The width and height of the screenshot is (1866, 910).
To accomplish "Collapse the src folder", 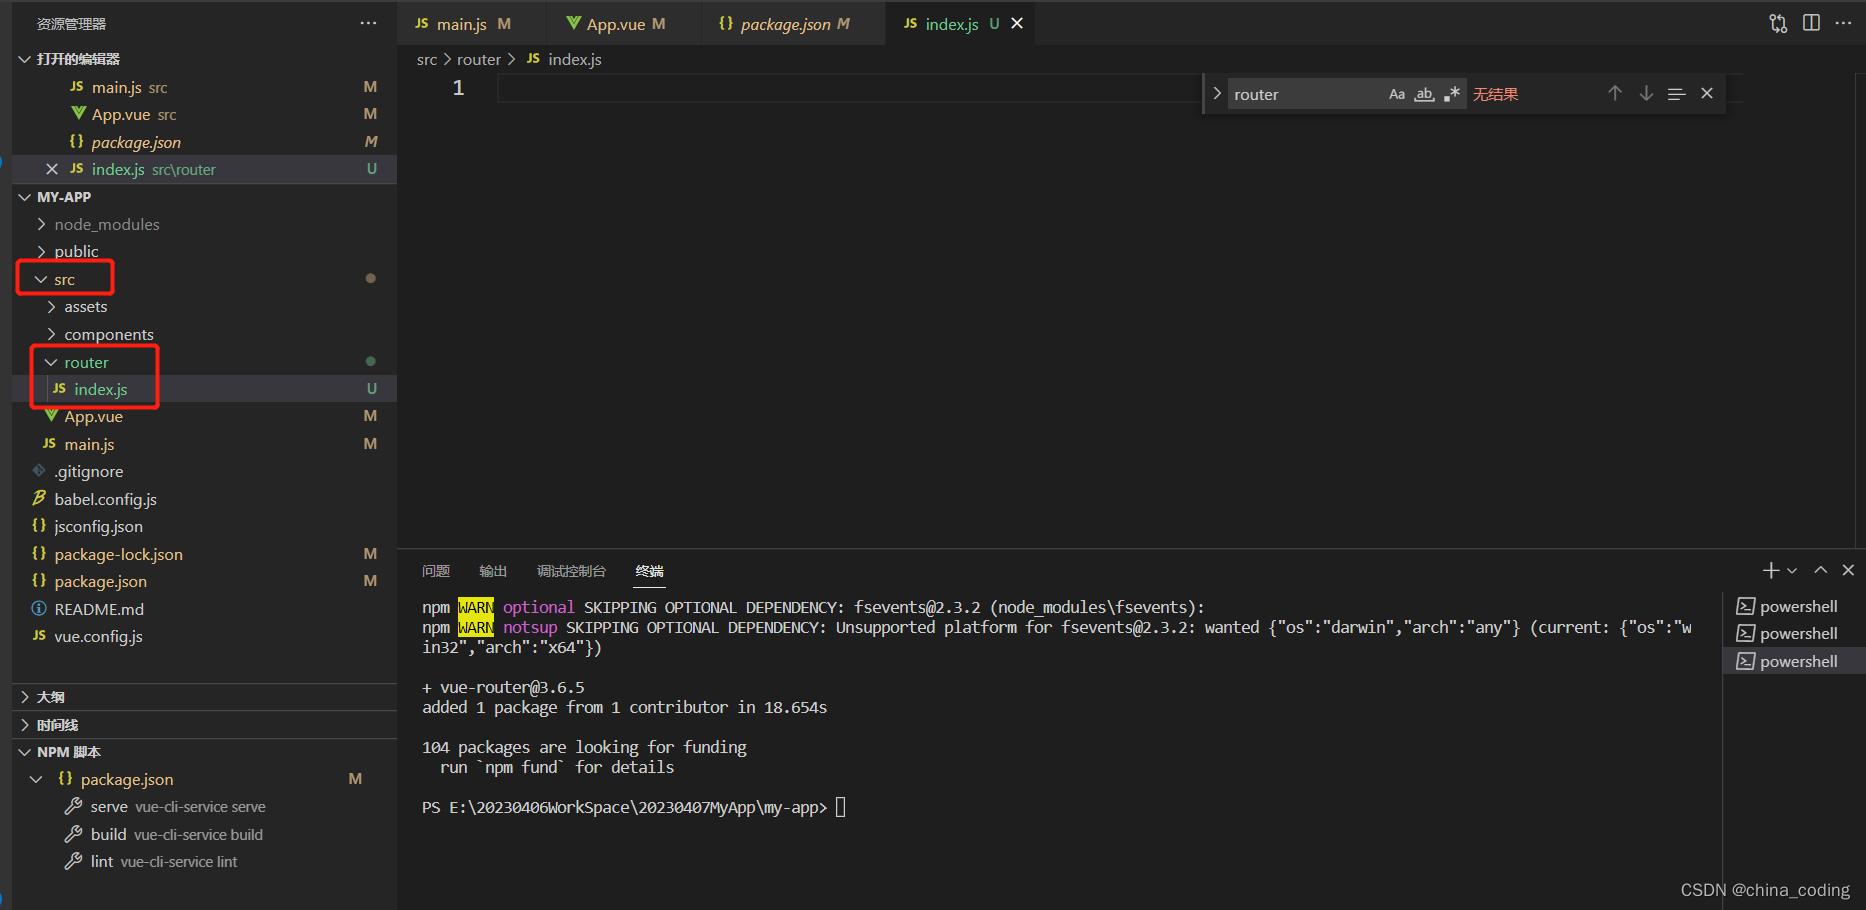I will [x=64, y=279].
